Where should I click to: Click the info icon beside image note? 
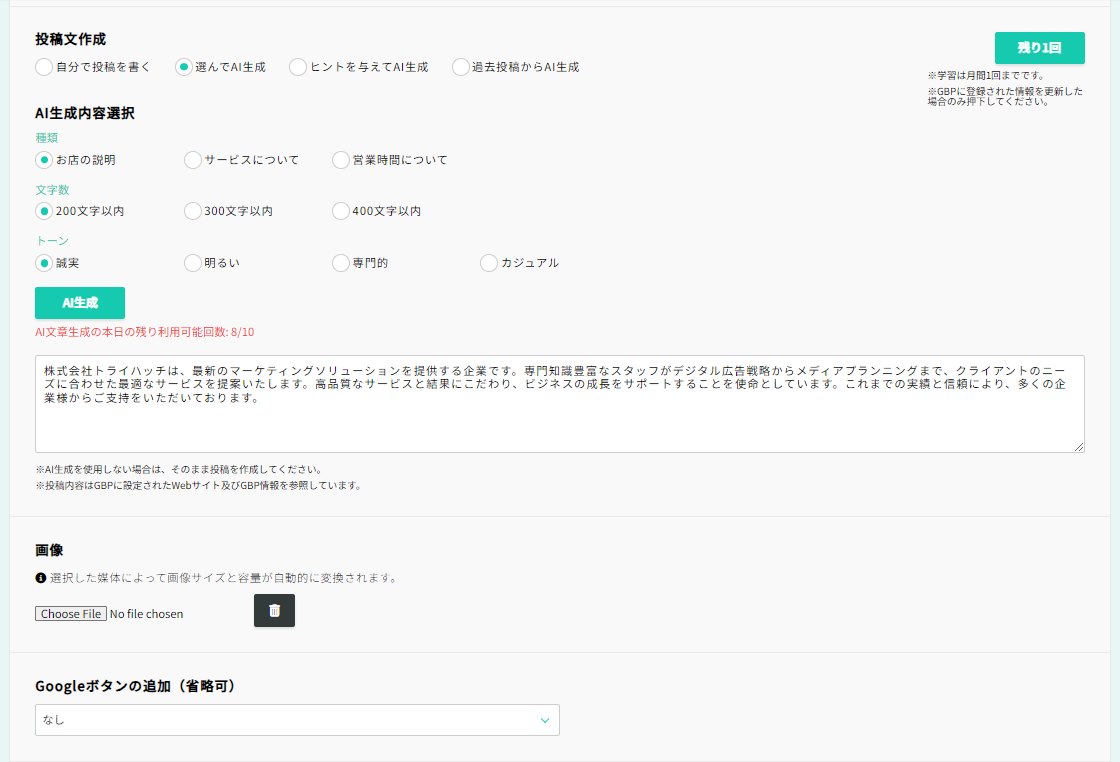coord(41,578)
